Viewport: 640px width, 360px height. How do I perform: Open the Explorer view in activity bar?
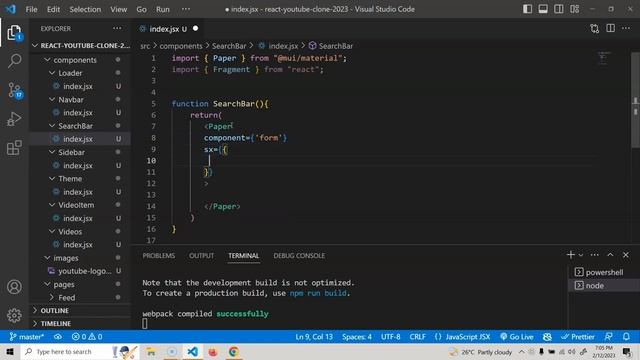click(14, 33)
